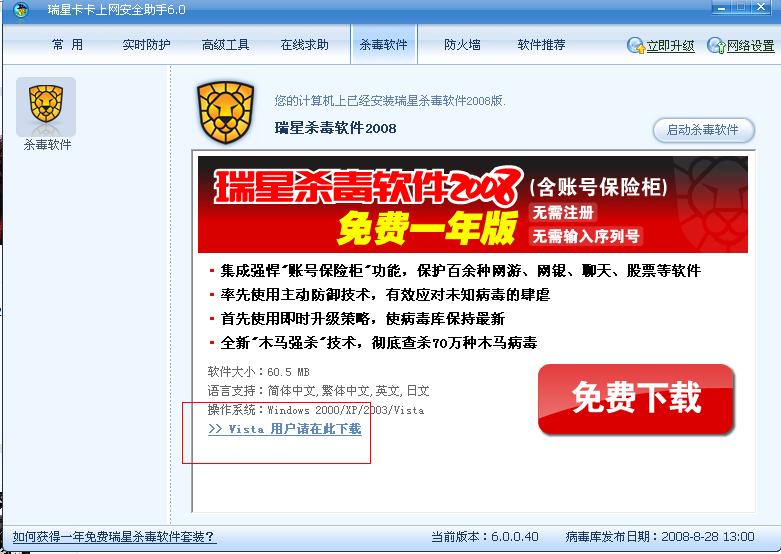Viewport: 781px width, 554px height.
Task: Open the 网络设置 link text
Action: [x=751, y=46]
